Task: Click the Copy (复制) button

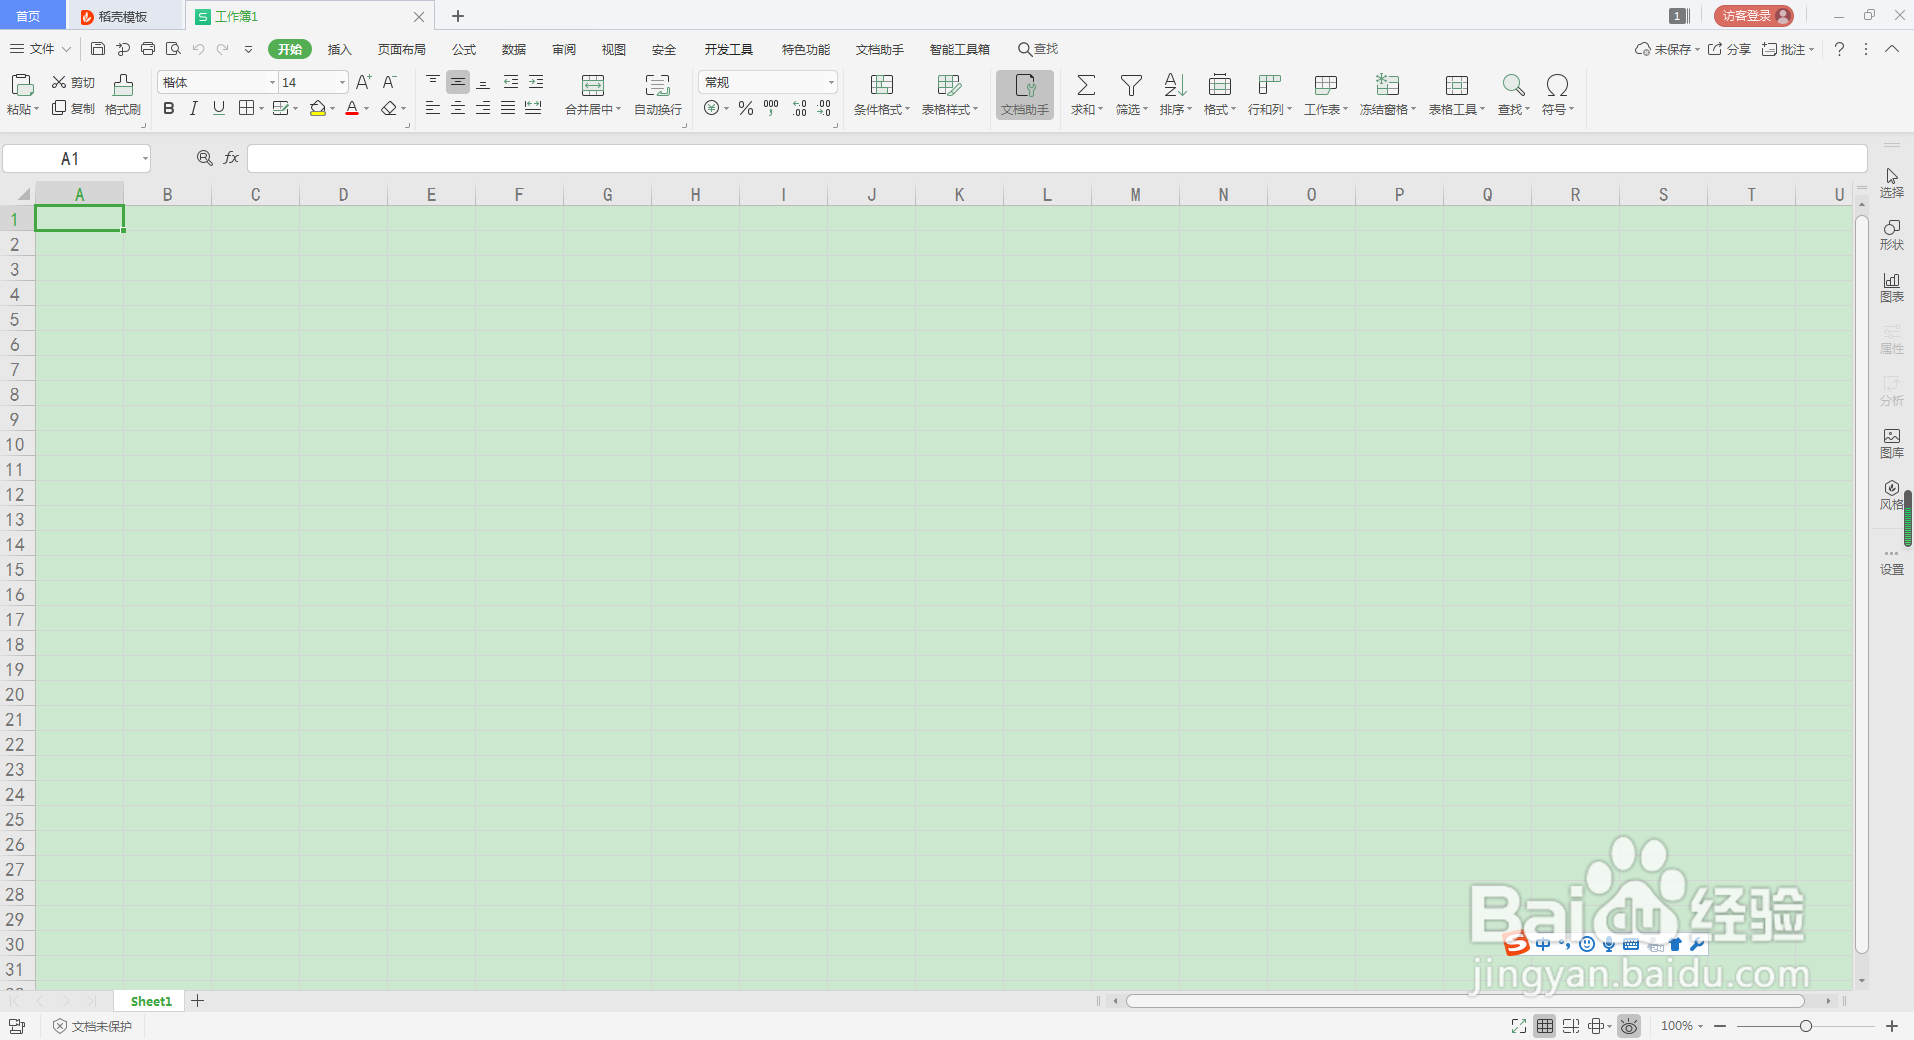Action: click(73, 108)
